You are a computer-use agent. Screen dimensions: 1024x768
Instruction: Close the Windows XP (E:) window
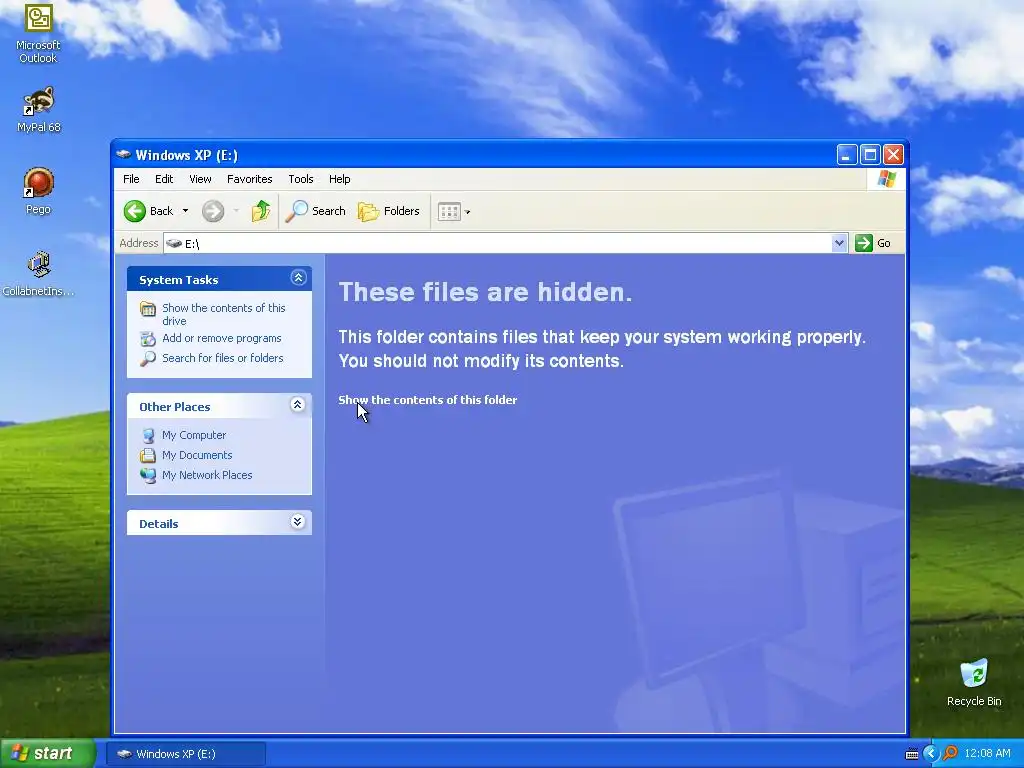[x=893, y=155]
